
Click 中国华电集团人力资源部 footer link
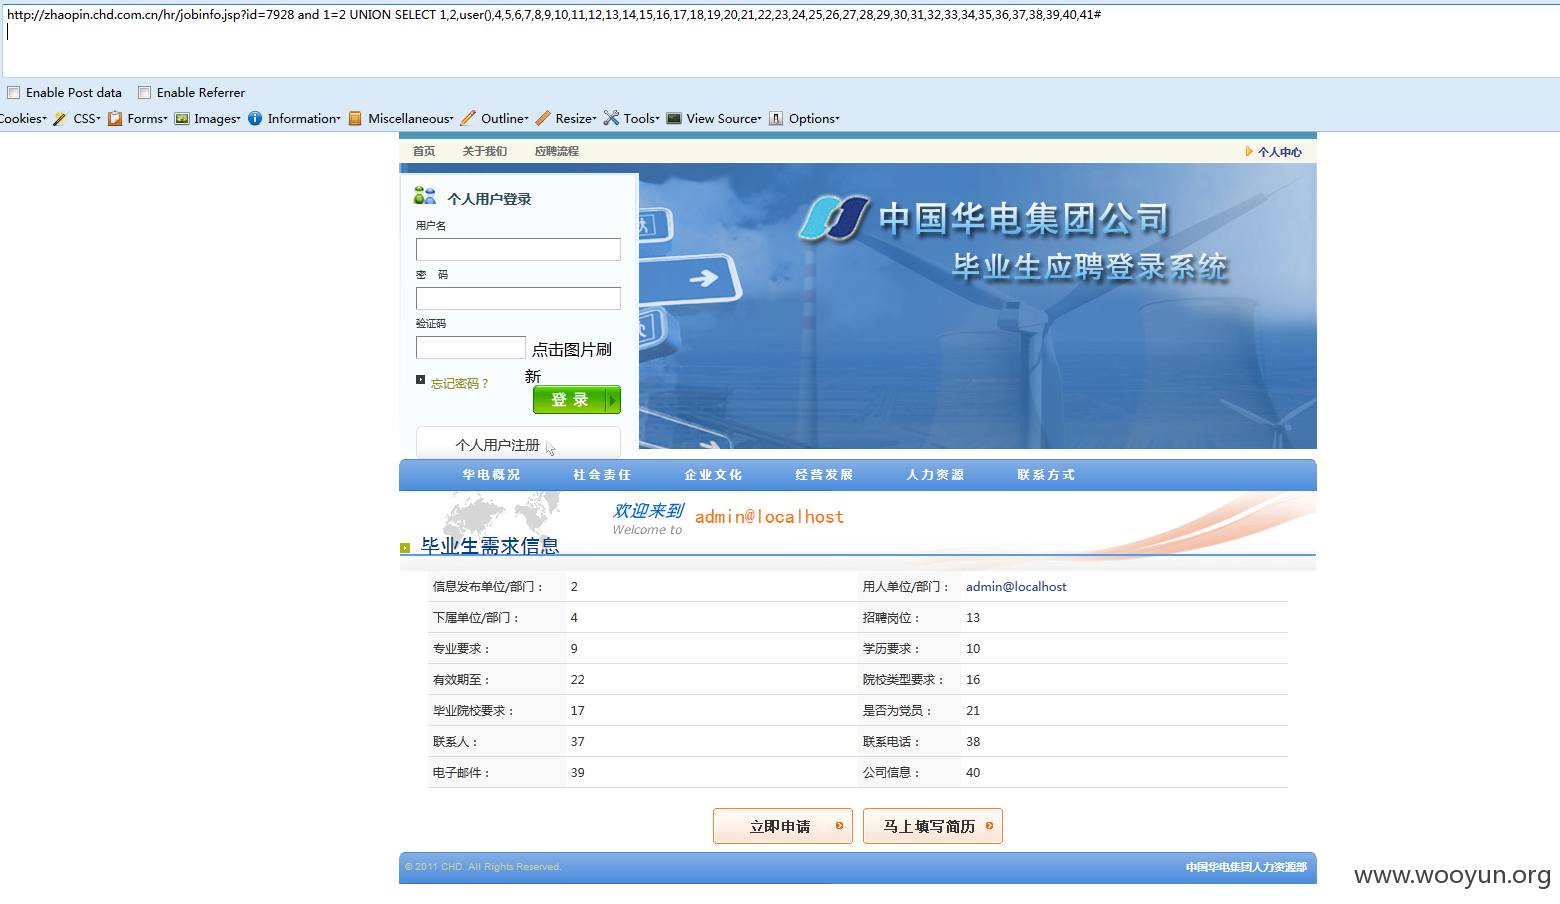(1246, 867)
